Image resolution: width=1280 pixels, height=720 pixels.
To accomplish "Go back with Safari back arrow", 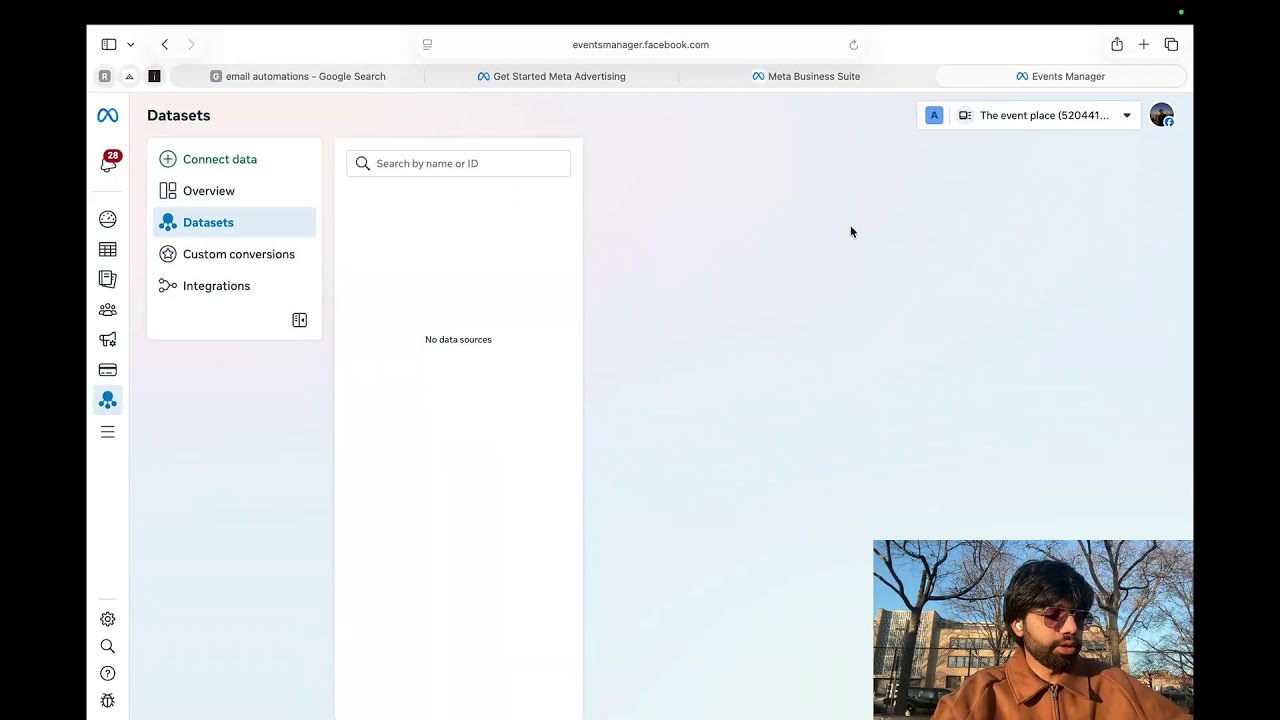I will (x=165, y=44).
